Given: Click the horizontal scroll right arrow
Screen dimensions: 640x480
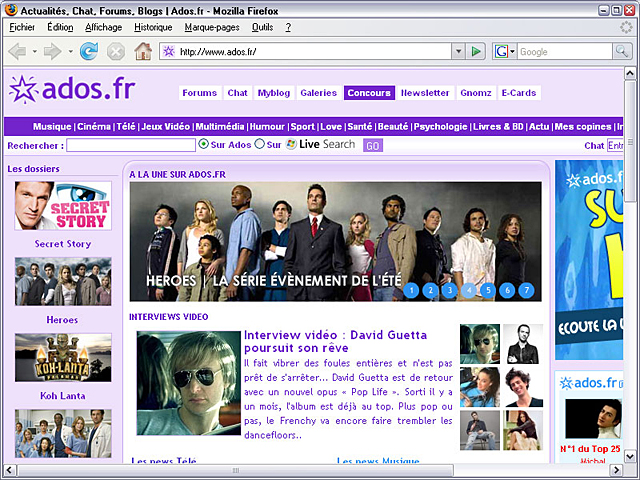Looking at the screenshot, I should coord(617,470).
